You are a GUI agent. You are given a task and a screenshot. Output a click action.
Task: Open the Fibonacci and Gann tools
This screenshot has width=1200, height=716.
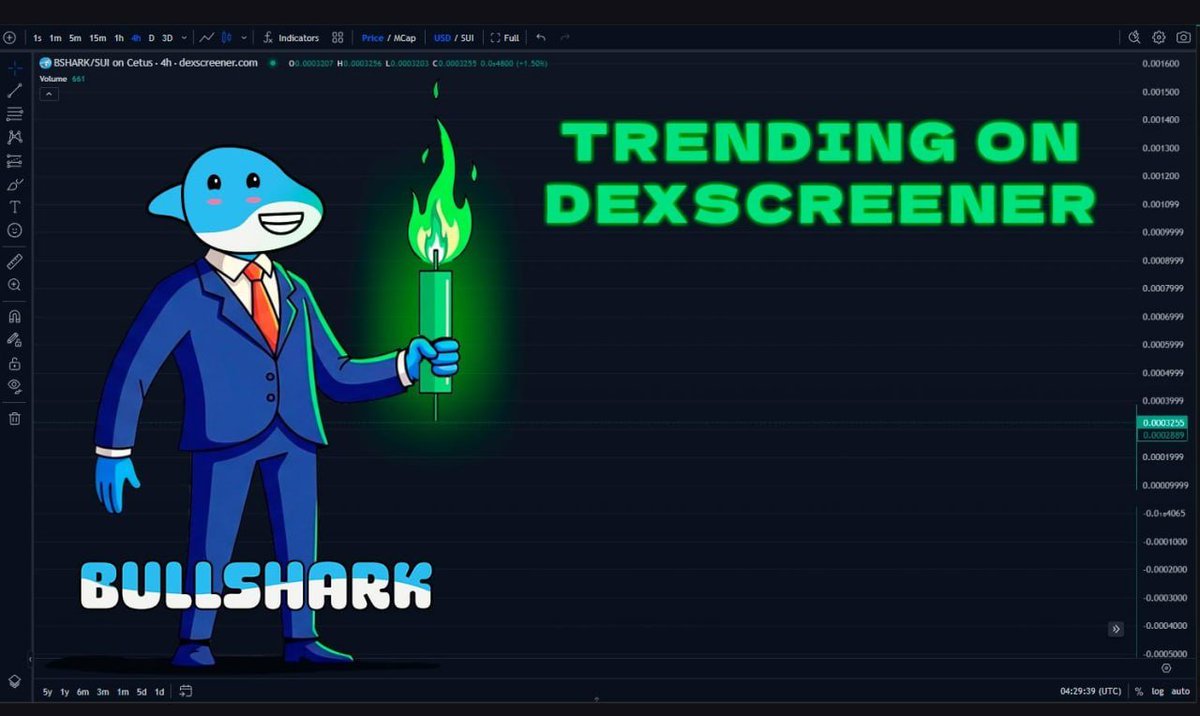[15, 114]
